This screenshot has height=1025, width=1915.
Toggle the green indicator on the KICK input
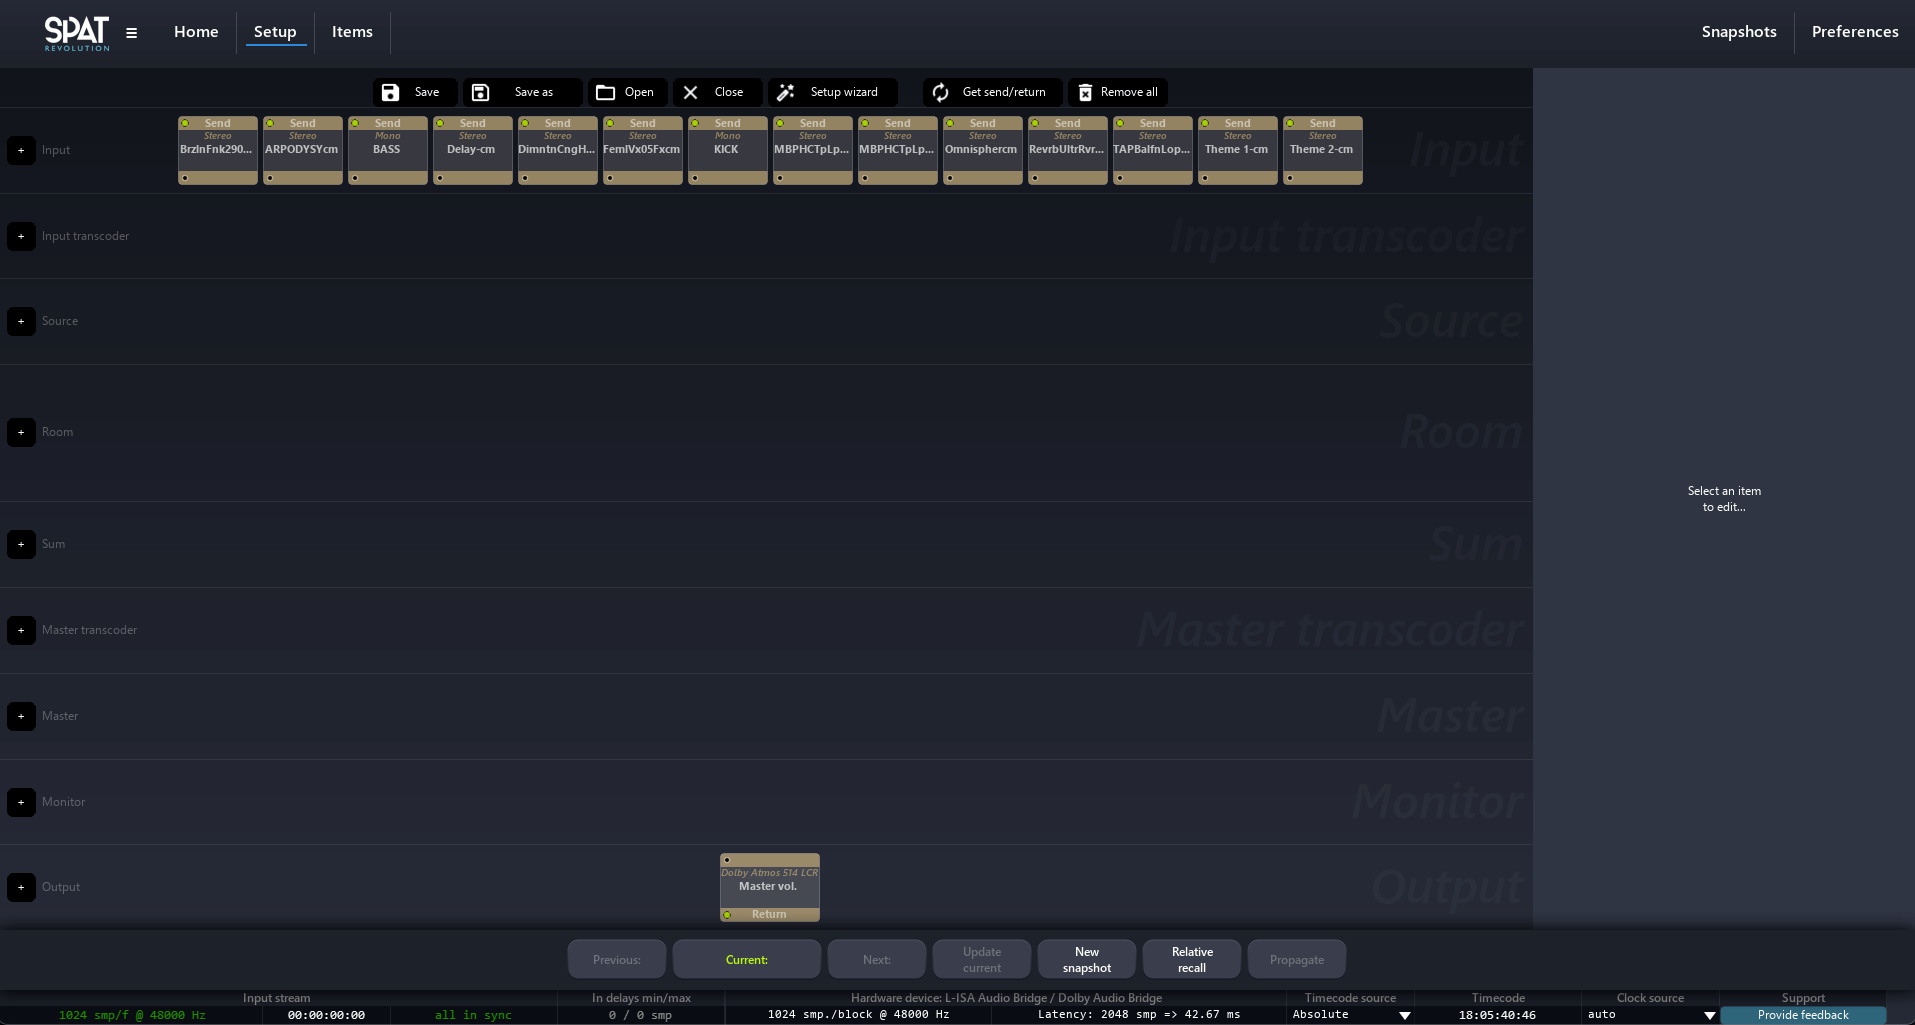695,124
